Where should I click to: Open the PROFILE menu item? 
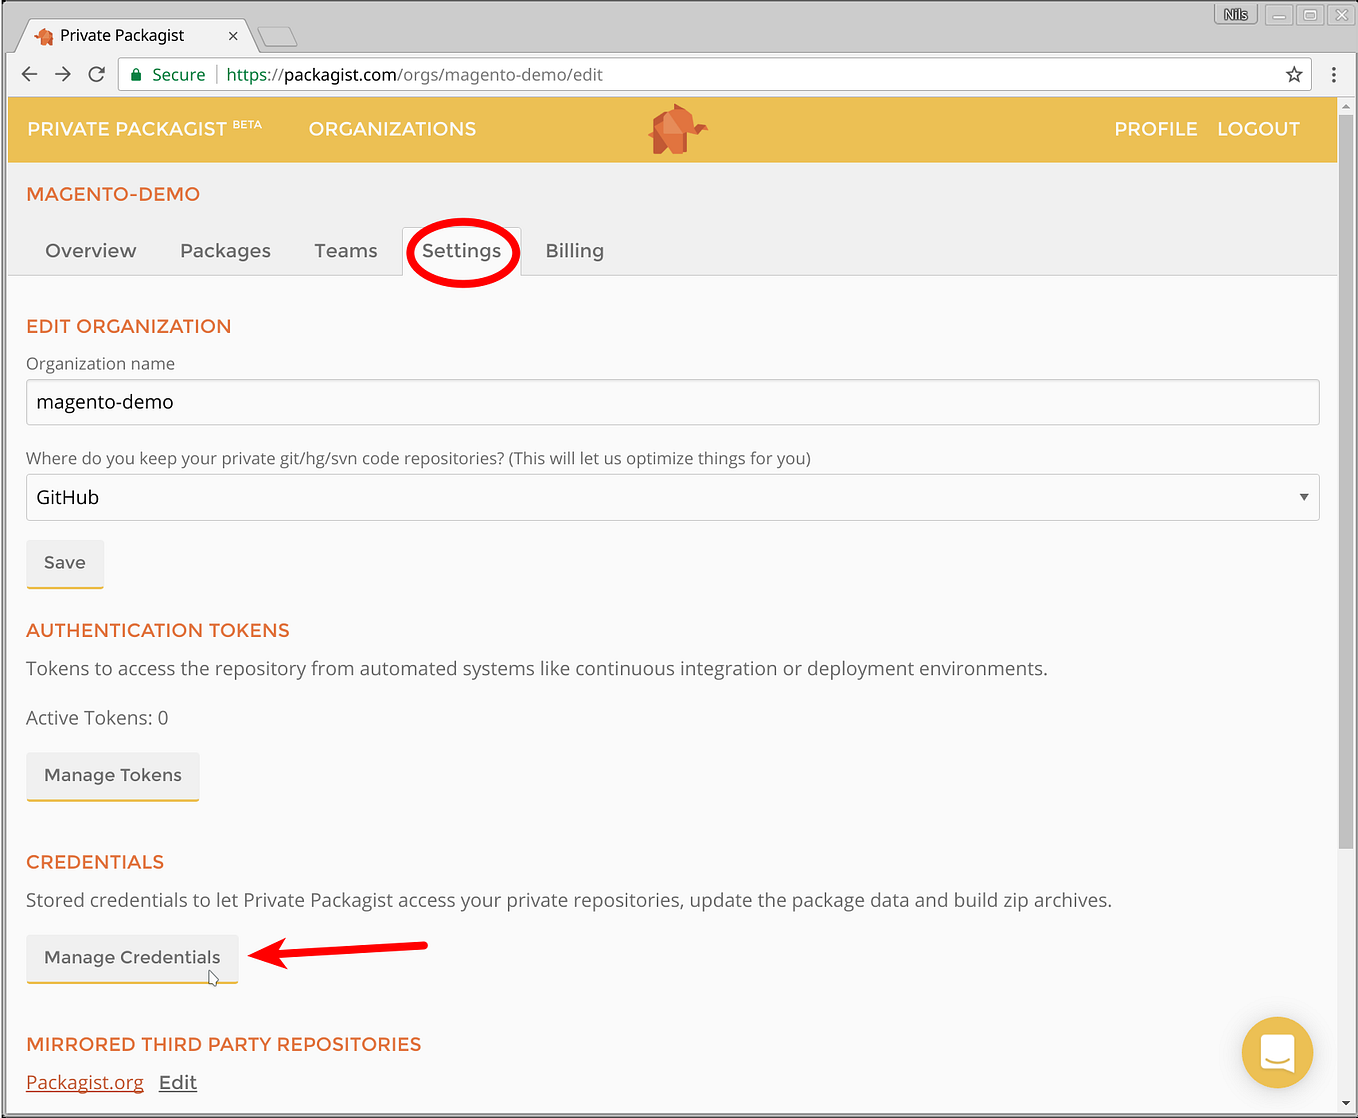(x=1156, y=129)
